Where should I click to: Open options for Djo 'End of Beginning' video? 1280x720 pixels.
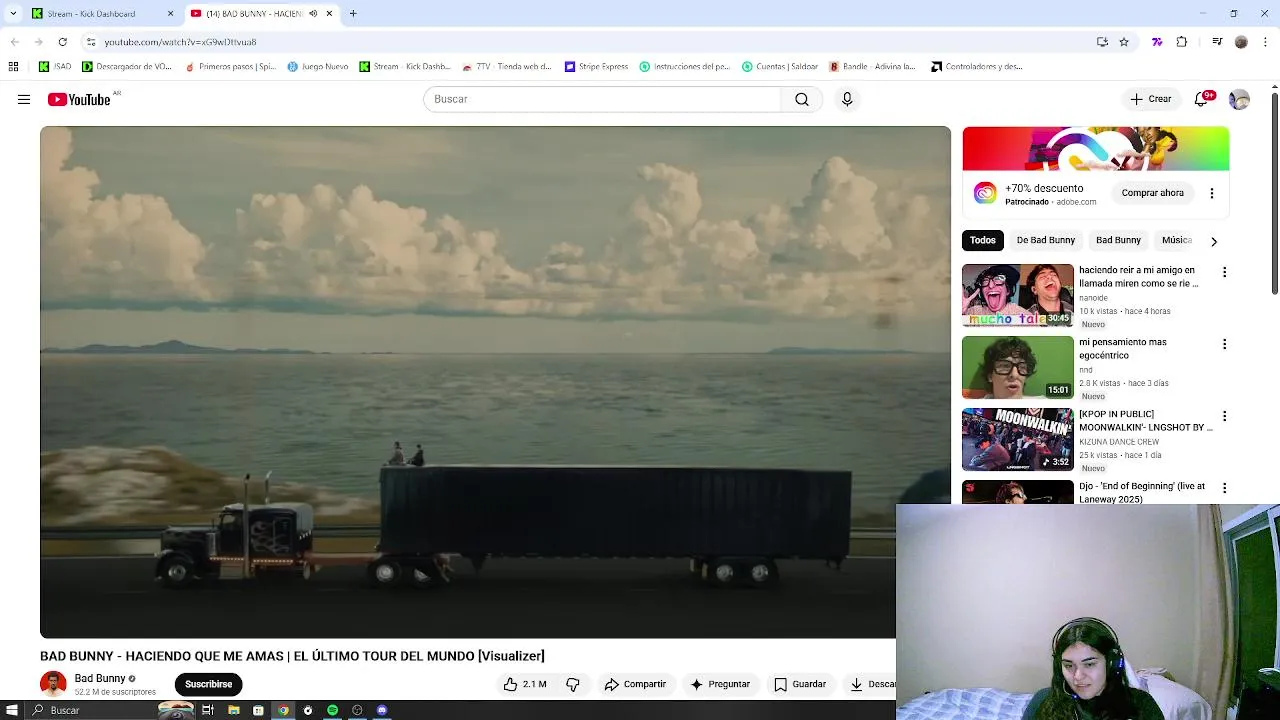point(1224,488)
